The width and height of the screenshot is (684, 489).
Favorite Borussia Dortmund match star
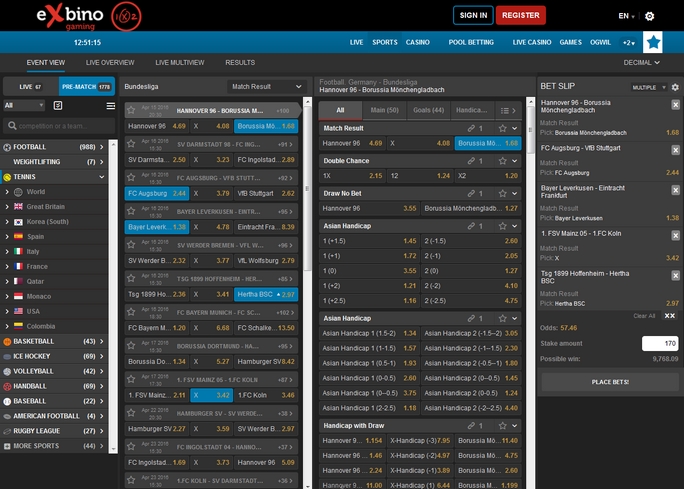131,346
